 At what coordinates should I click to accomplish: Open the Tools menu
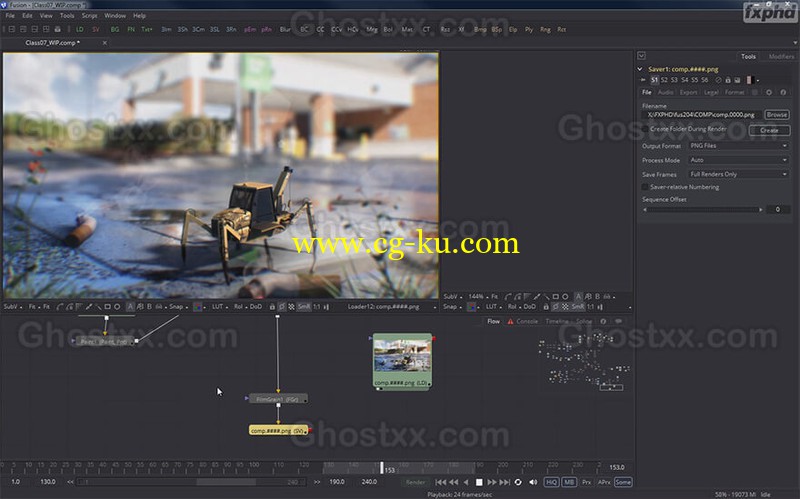67,16
